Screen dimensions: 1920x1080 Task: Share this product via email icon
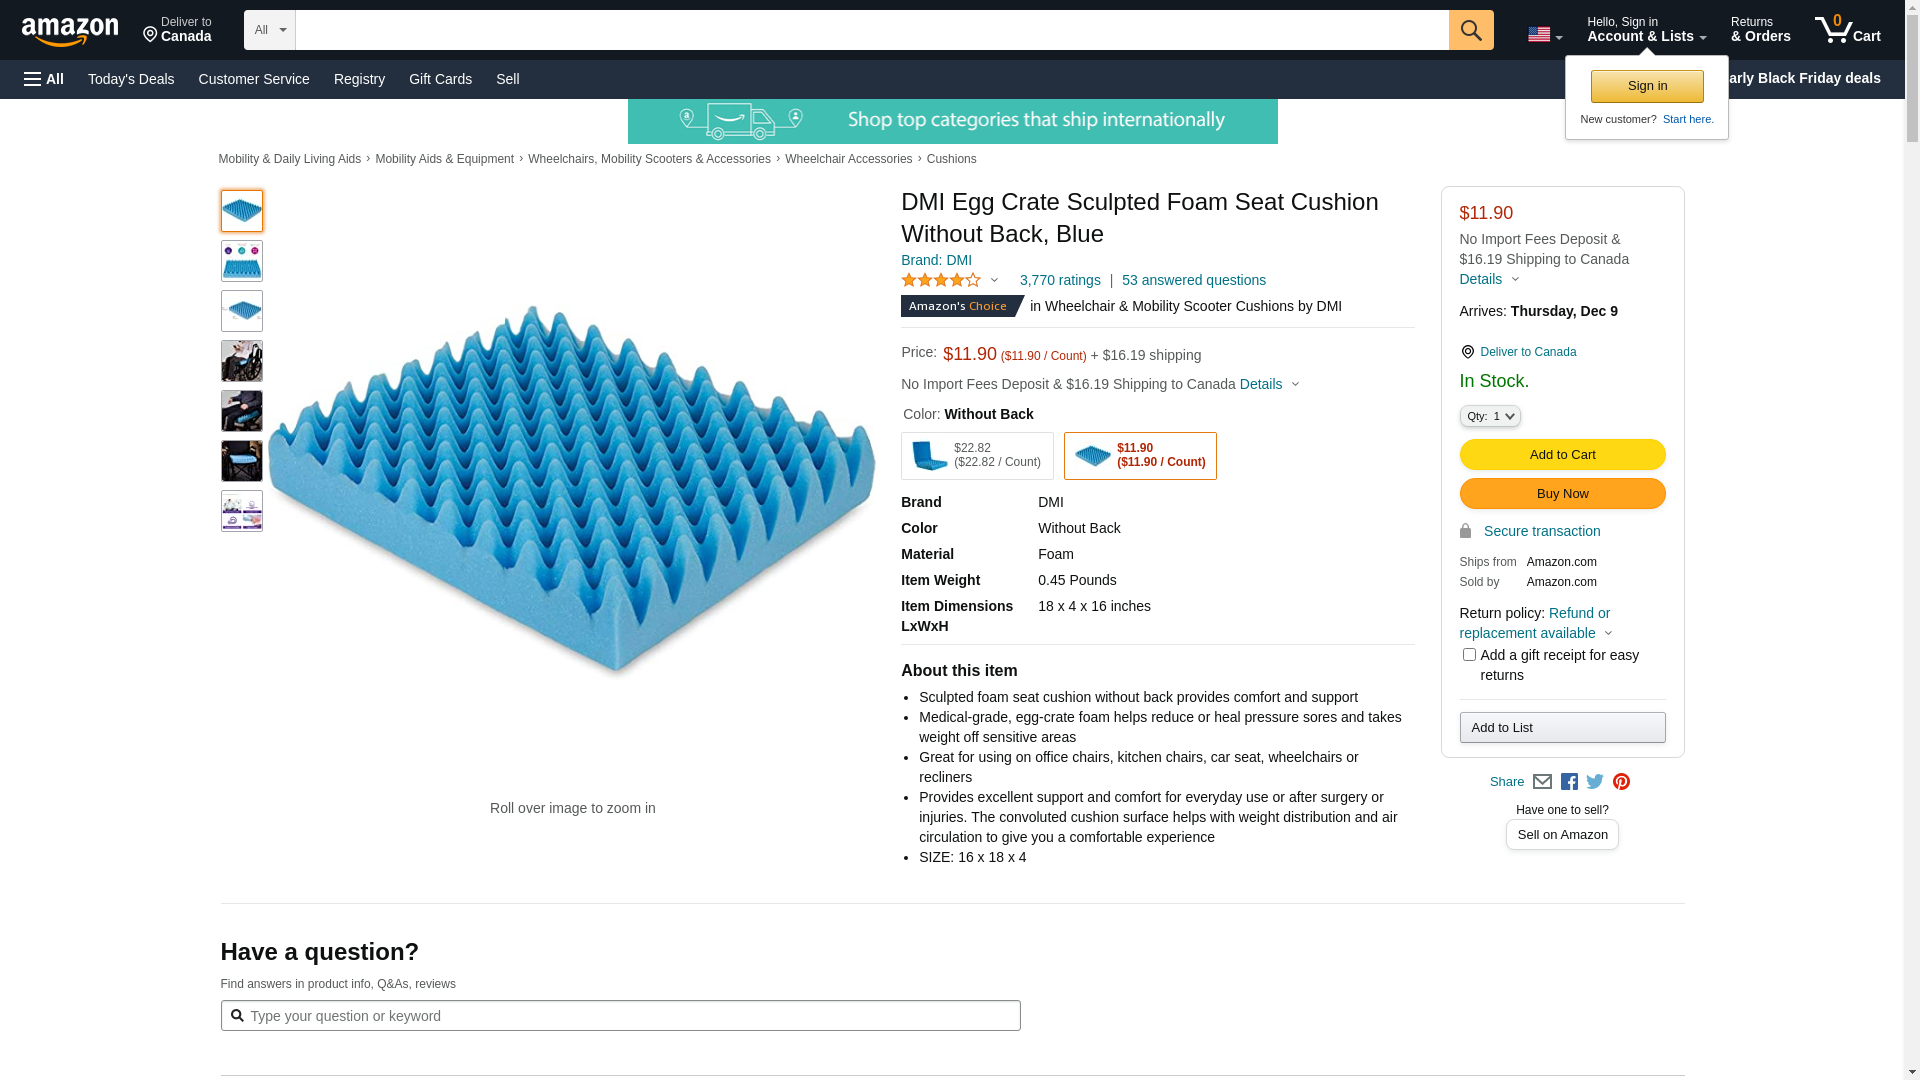tap(1542, 782)
